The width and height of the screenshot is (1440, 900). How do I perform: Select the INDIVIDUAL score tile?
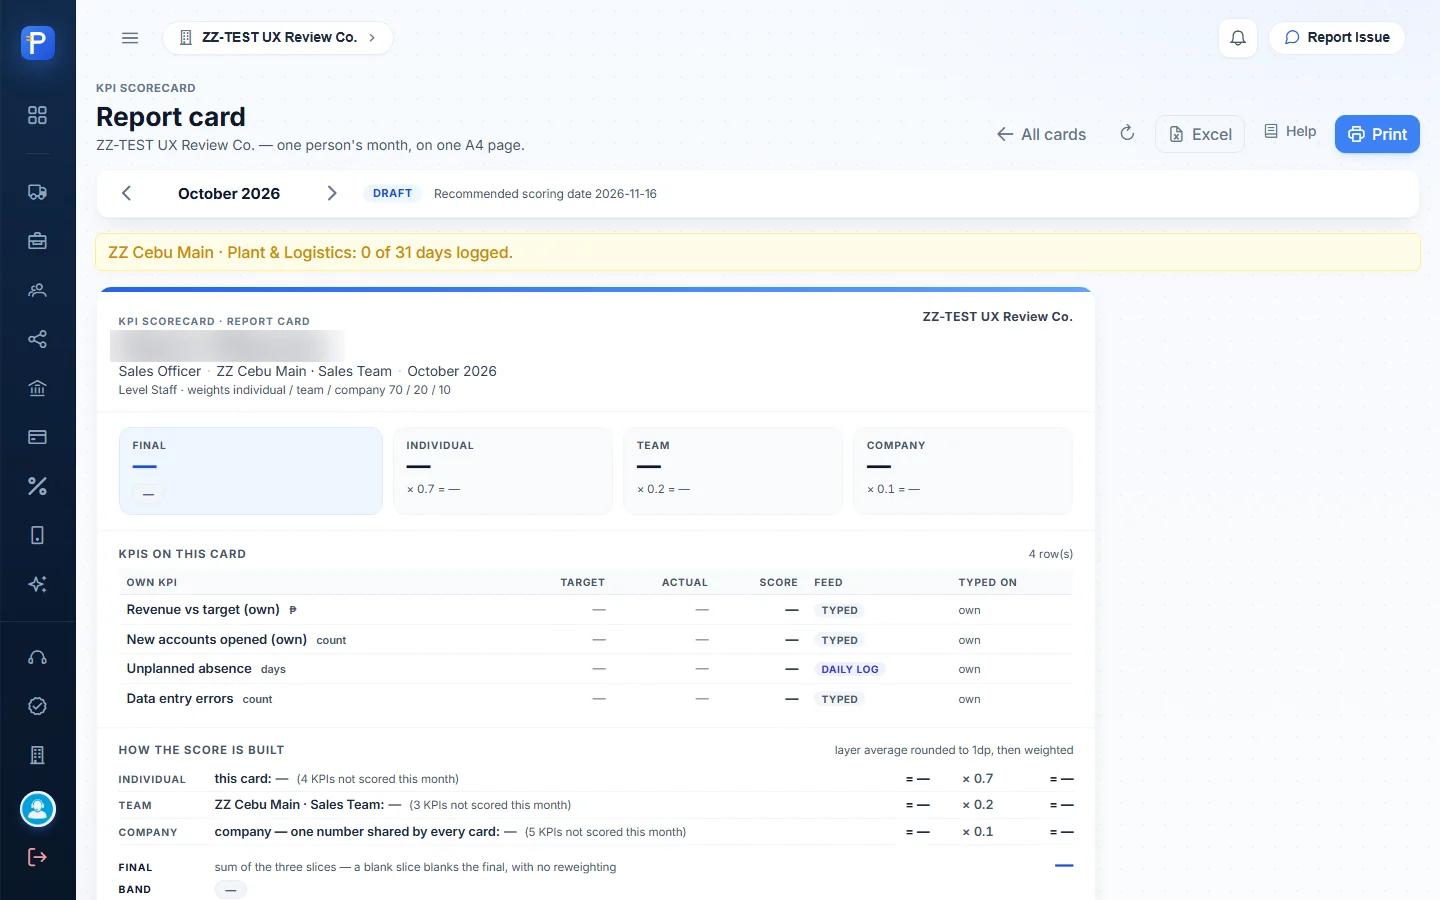pyautogui.click(x=503, y=471)
